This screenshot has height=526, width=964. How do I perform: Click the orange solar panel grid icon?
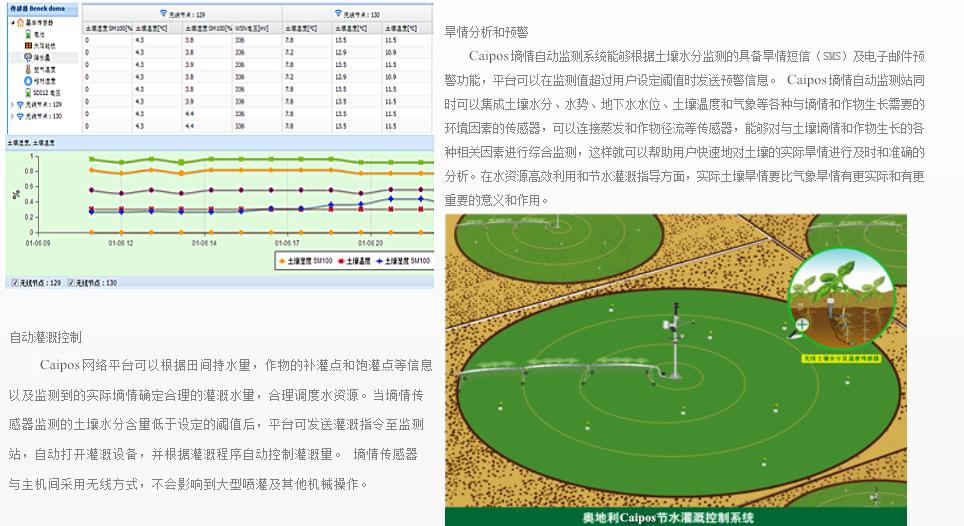click(28, 45)
